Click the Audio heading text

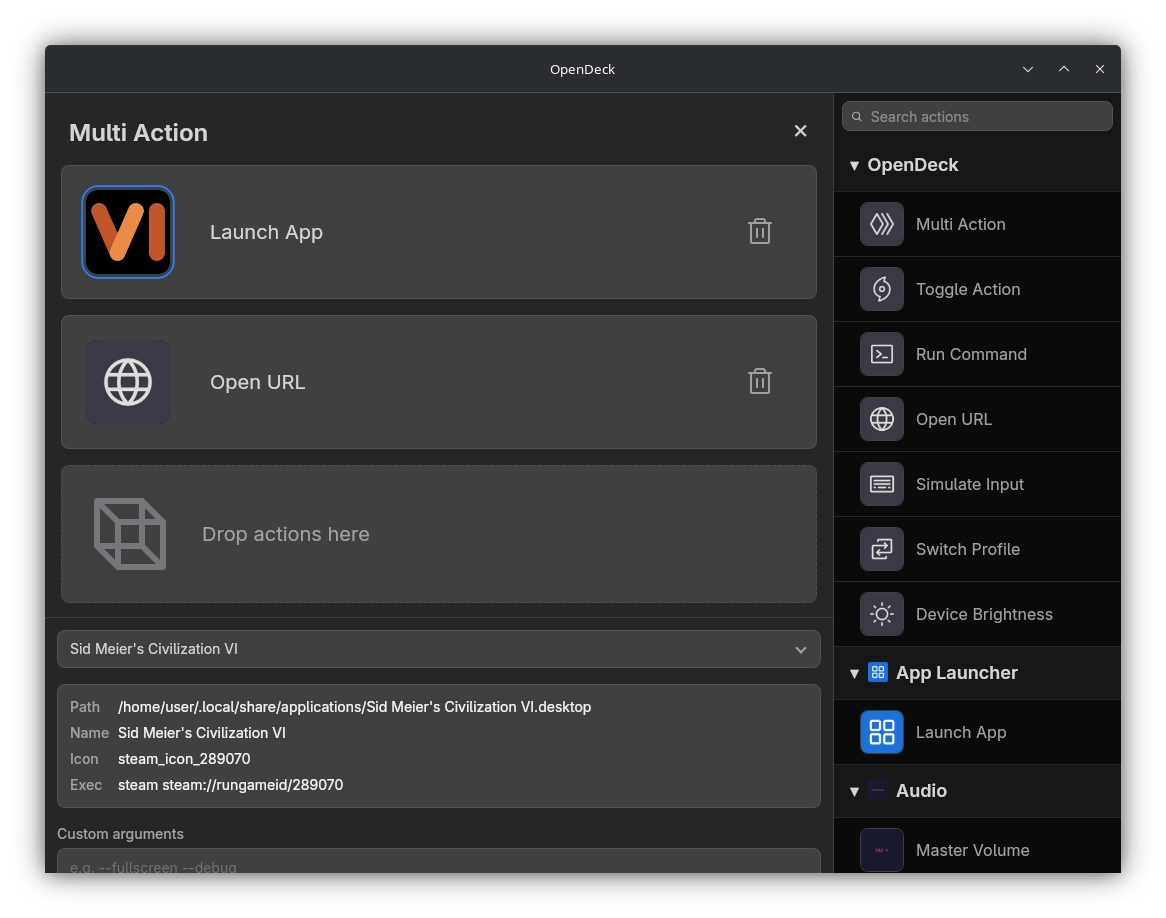click(x=921, y=791)
